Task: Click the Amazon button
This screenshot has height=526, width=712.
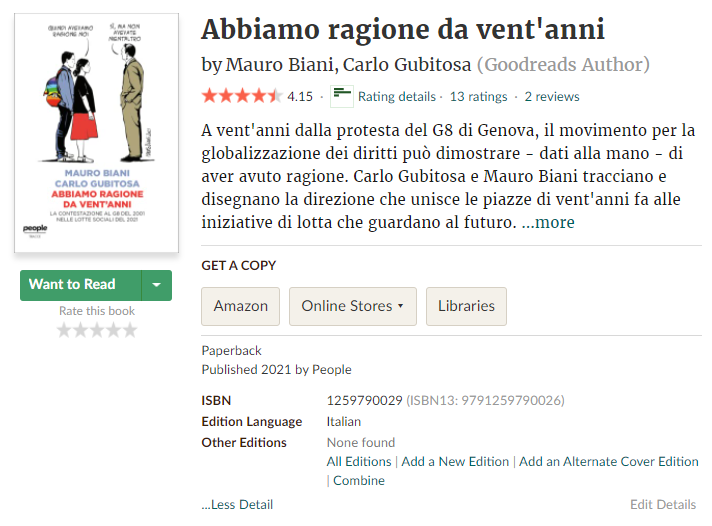Action: click(x=240, y=306)
